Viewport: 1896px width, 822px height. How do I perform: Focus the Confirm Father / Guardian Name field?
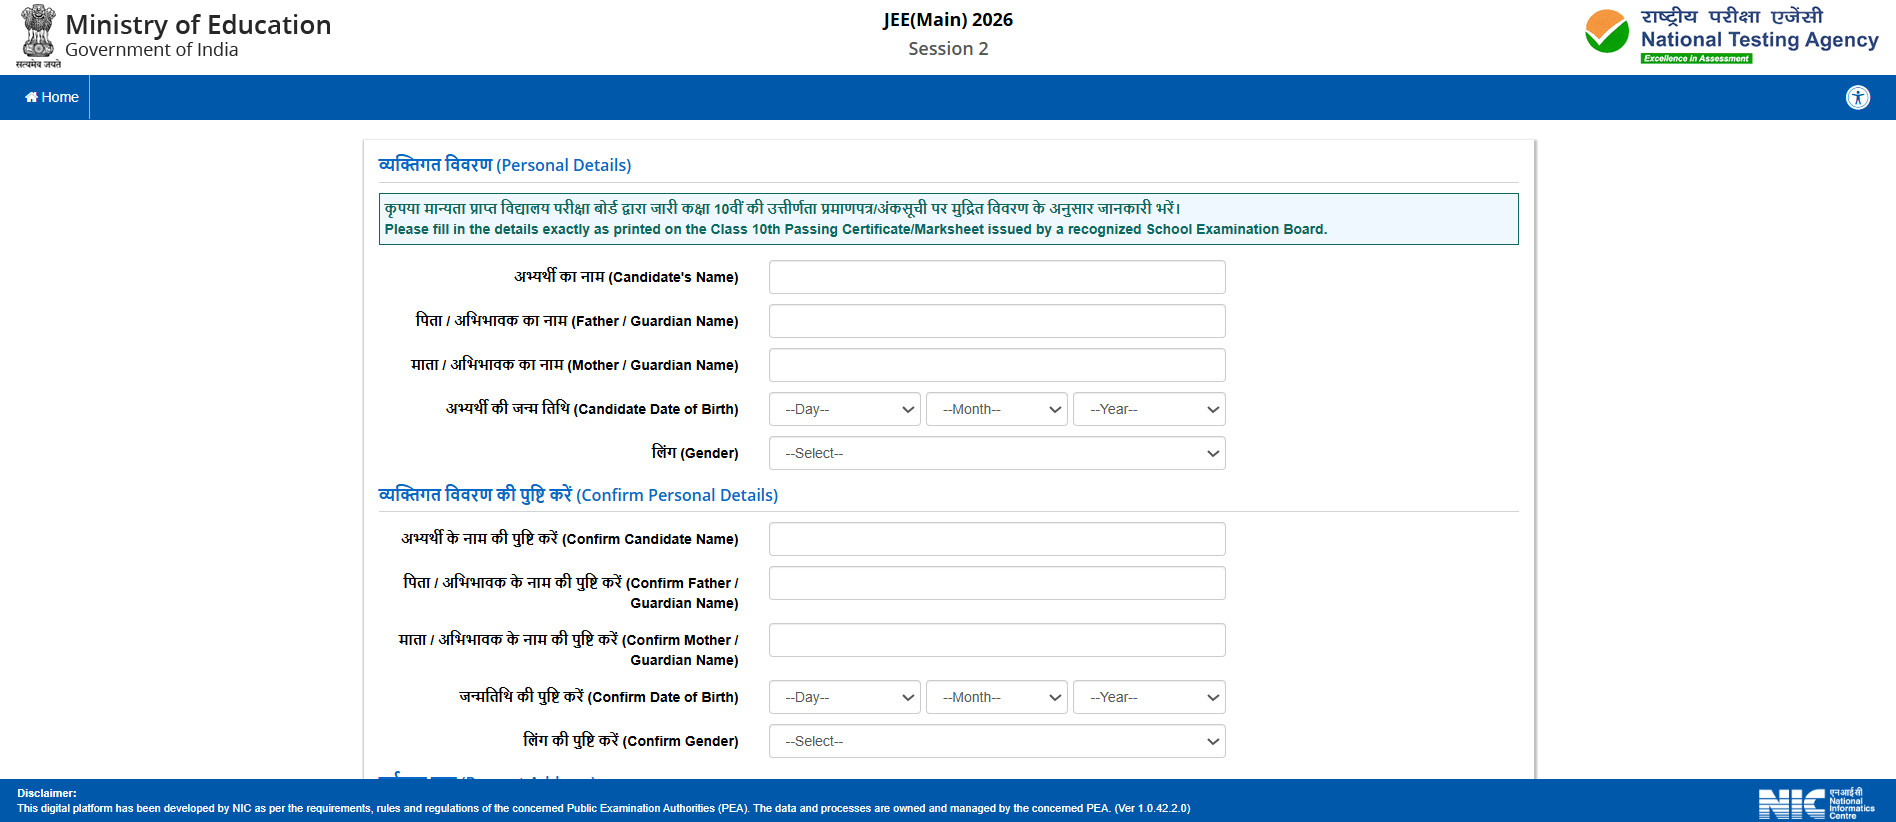997,583
